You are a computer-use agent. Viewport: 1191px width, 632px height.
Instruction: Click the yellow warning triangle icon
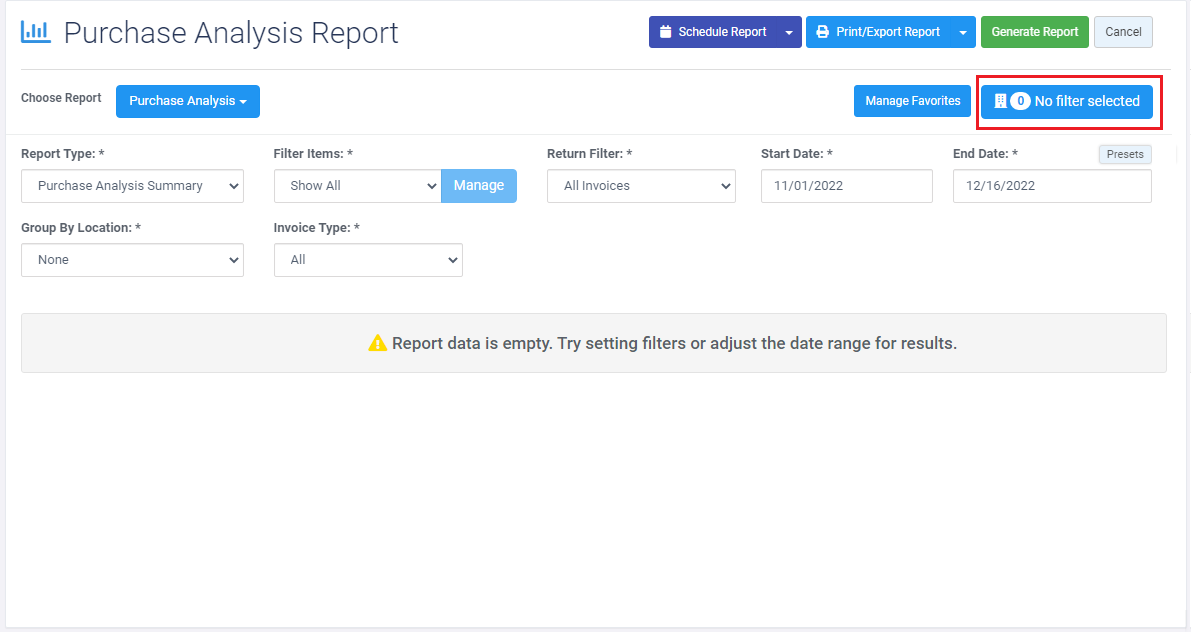377,343
